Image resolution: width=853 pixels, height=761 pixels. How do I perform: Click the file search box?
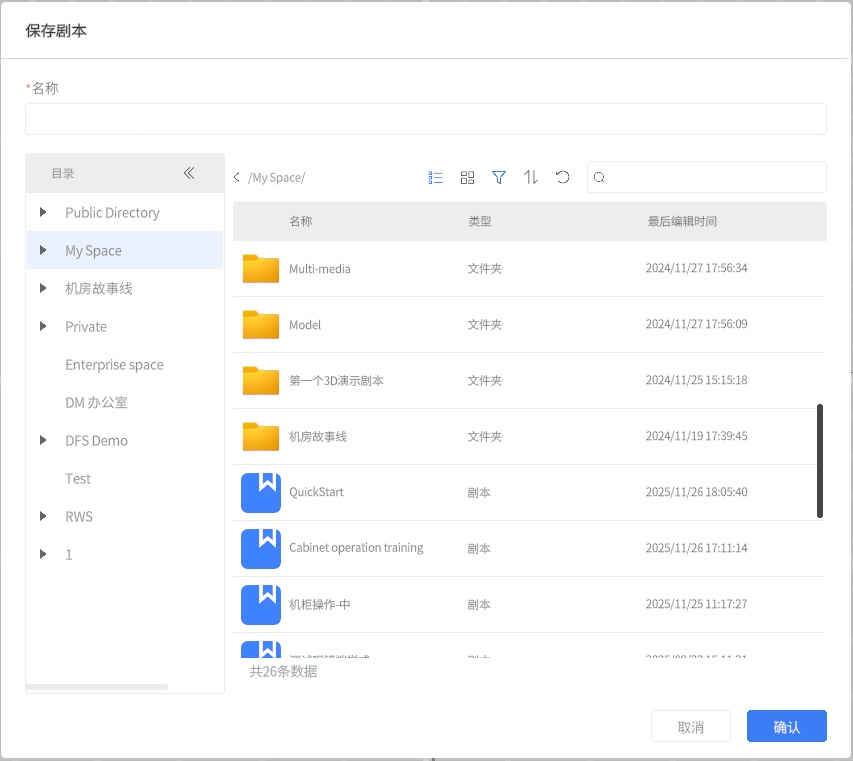click(x=714, y=177)
